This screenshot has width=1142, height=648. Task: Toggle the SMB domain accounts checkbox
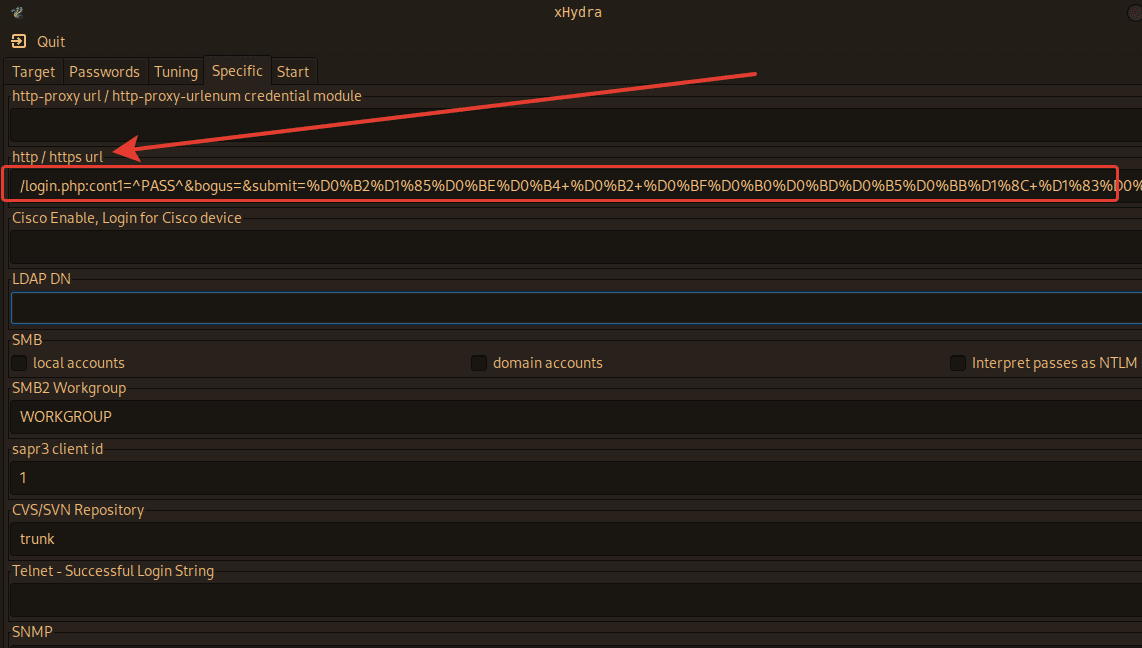point(479,363)
